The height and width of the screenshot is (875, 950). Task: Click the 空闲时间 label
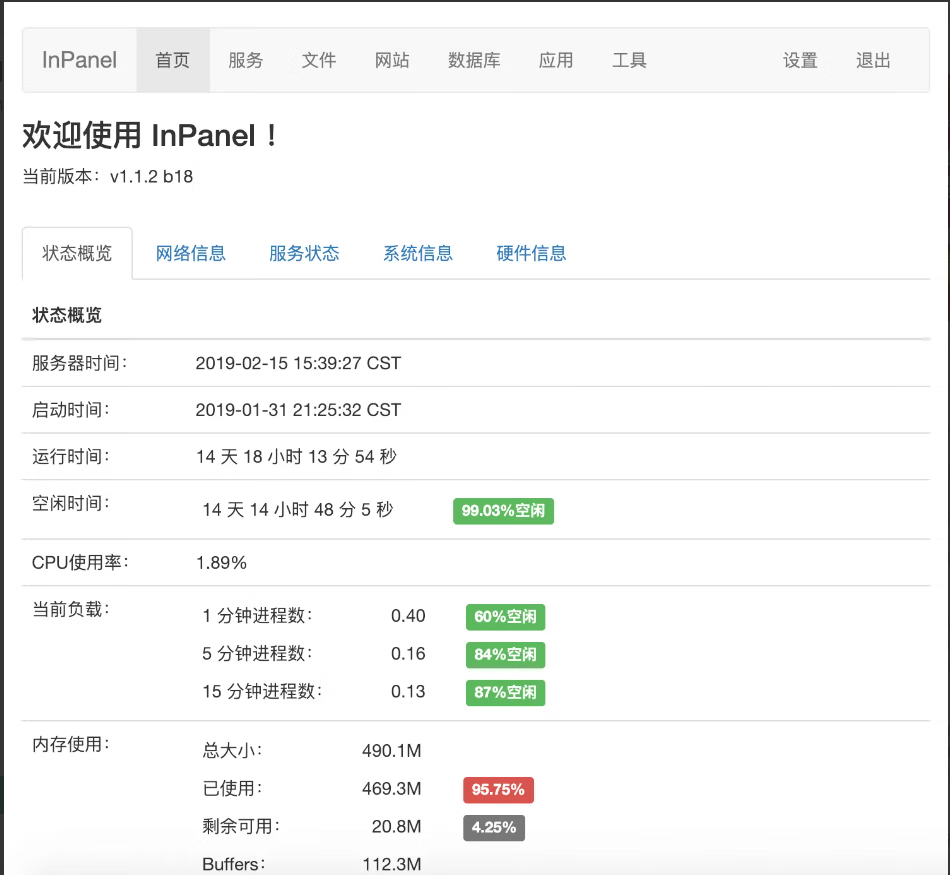click(x=70, y=503)
